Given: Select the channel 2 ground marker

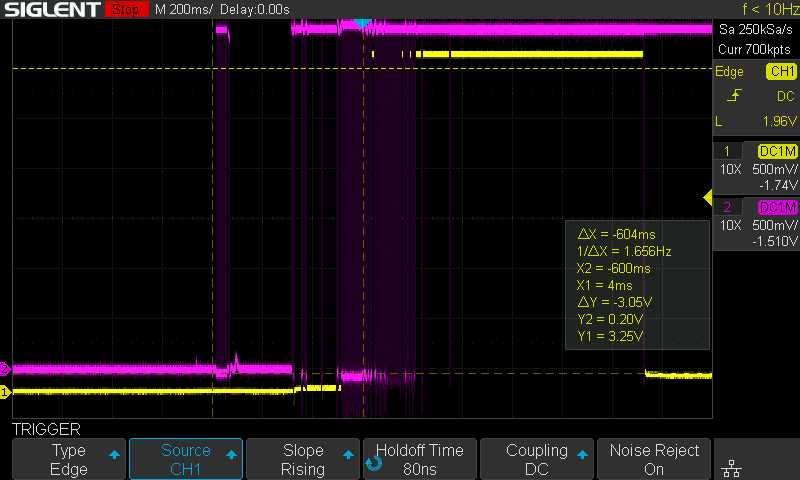Looking at the screenshot, I should click(x=5, y=368).
